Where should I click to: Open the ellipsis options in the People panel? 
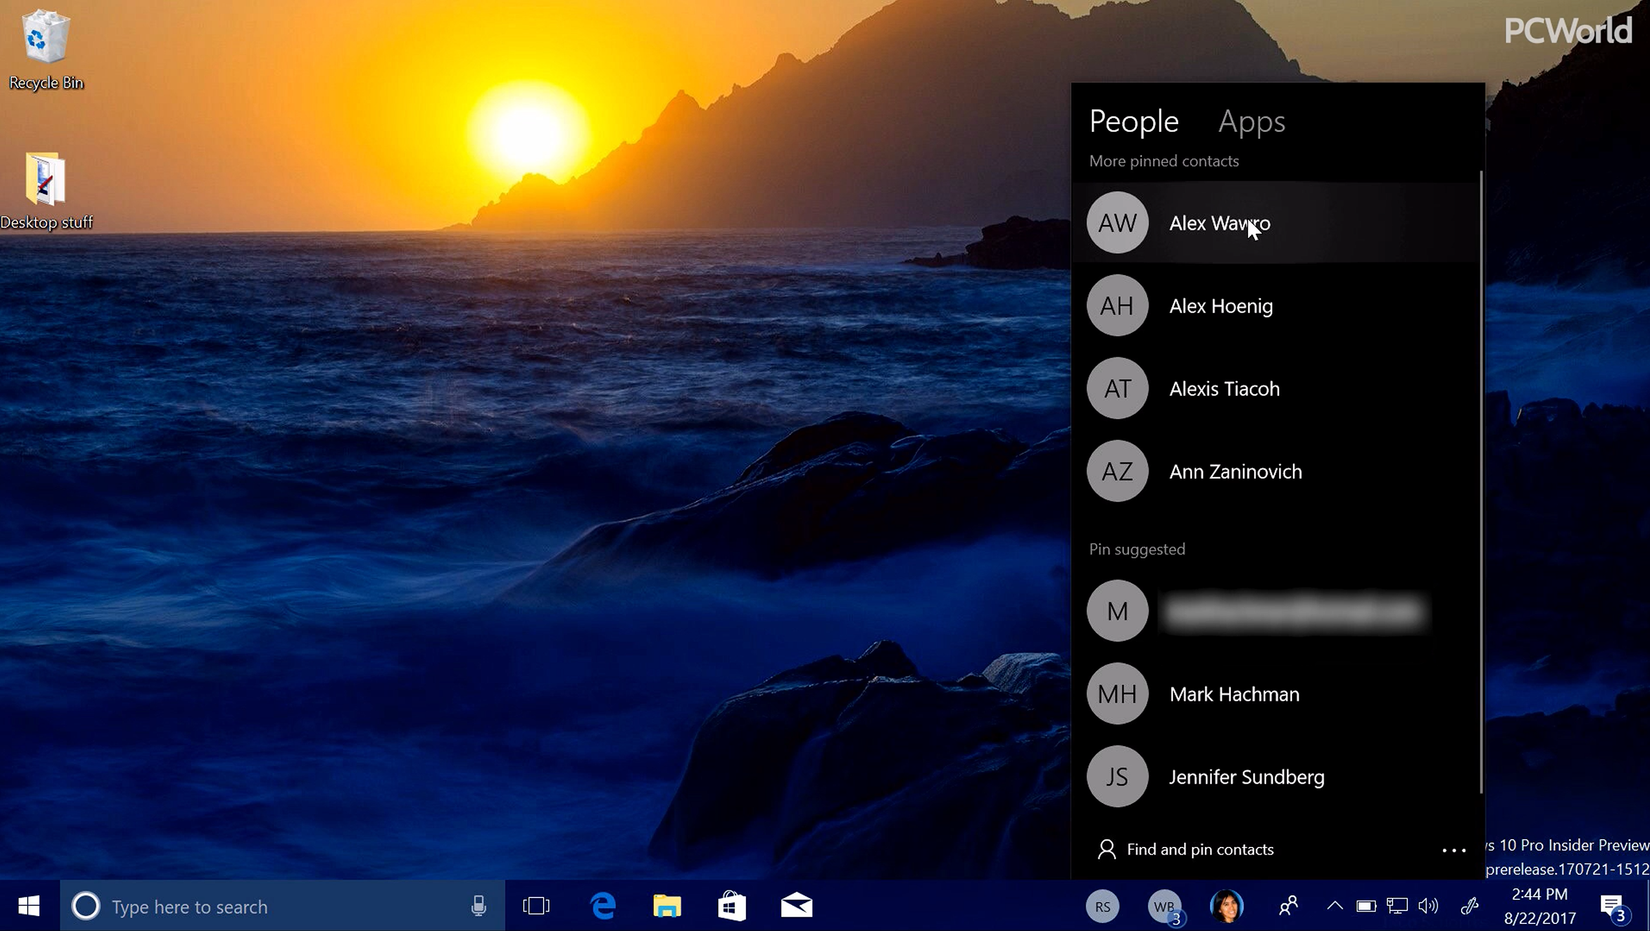point(1454,850)
